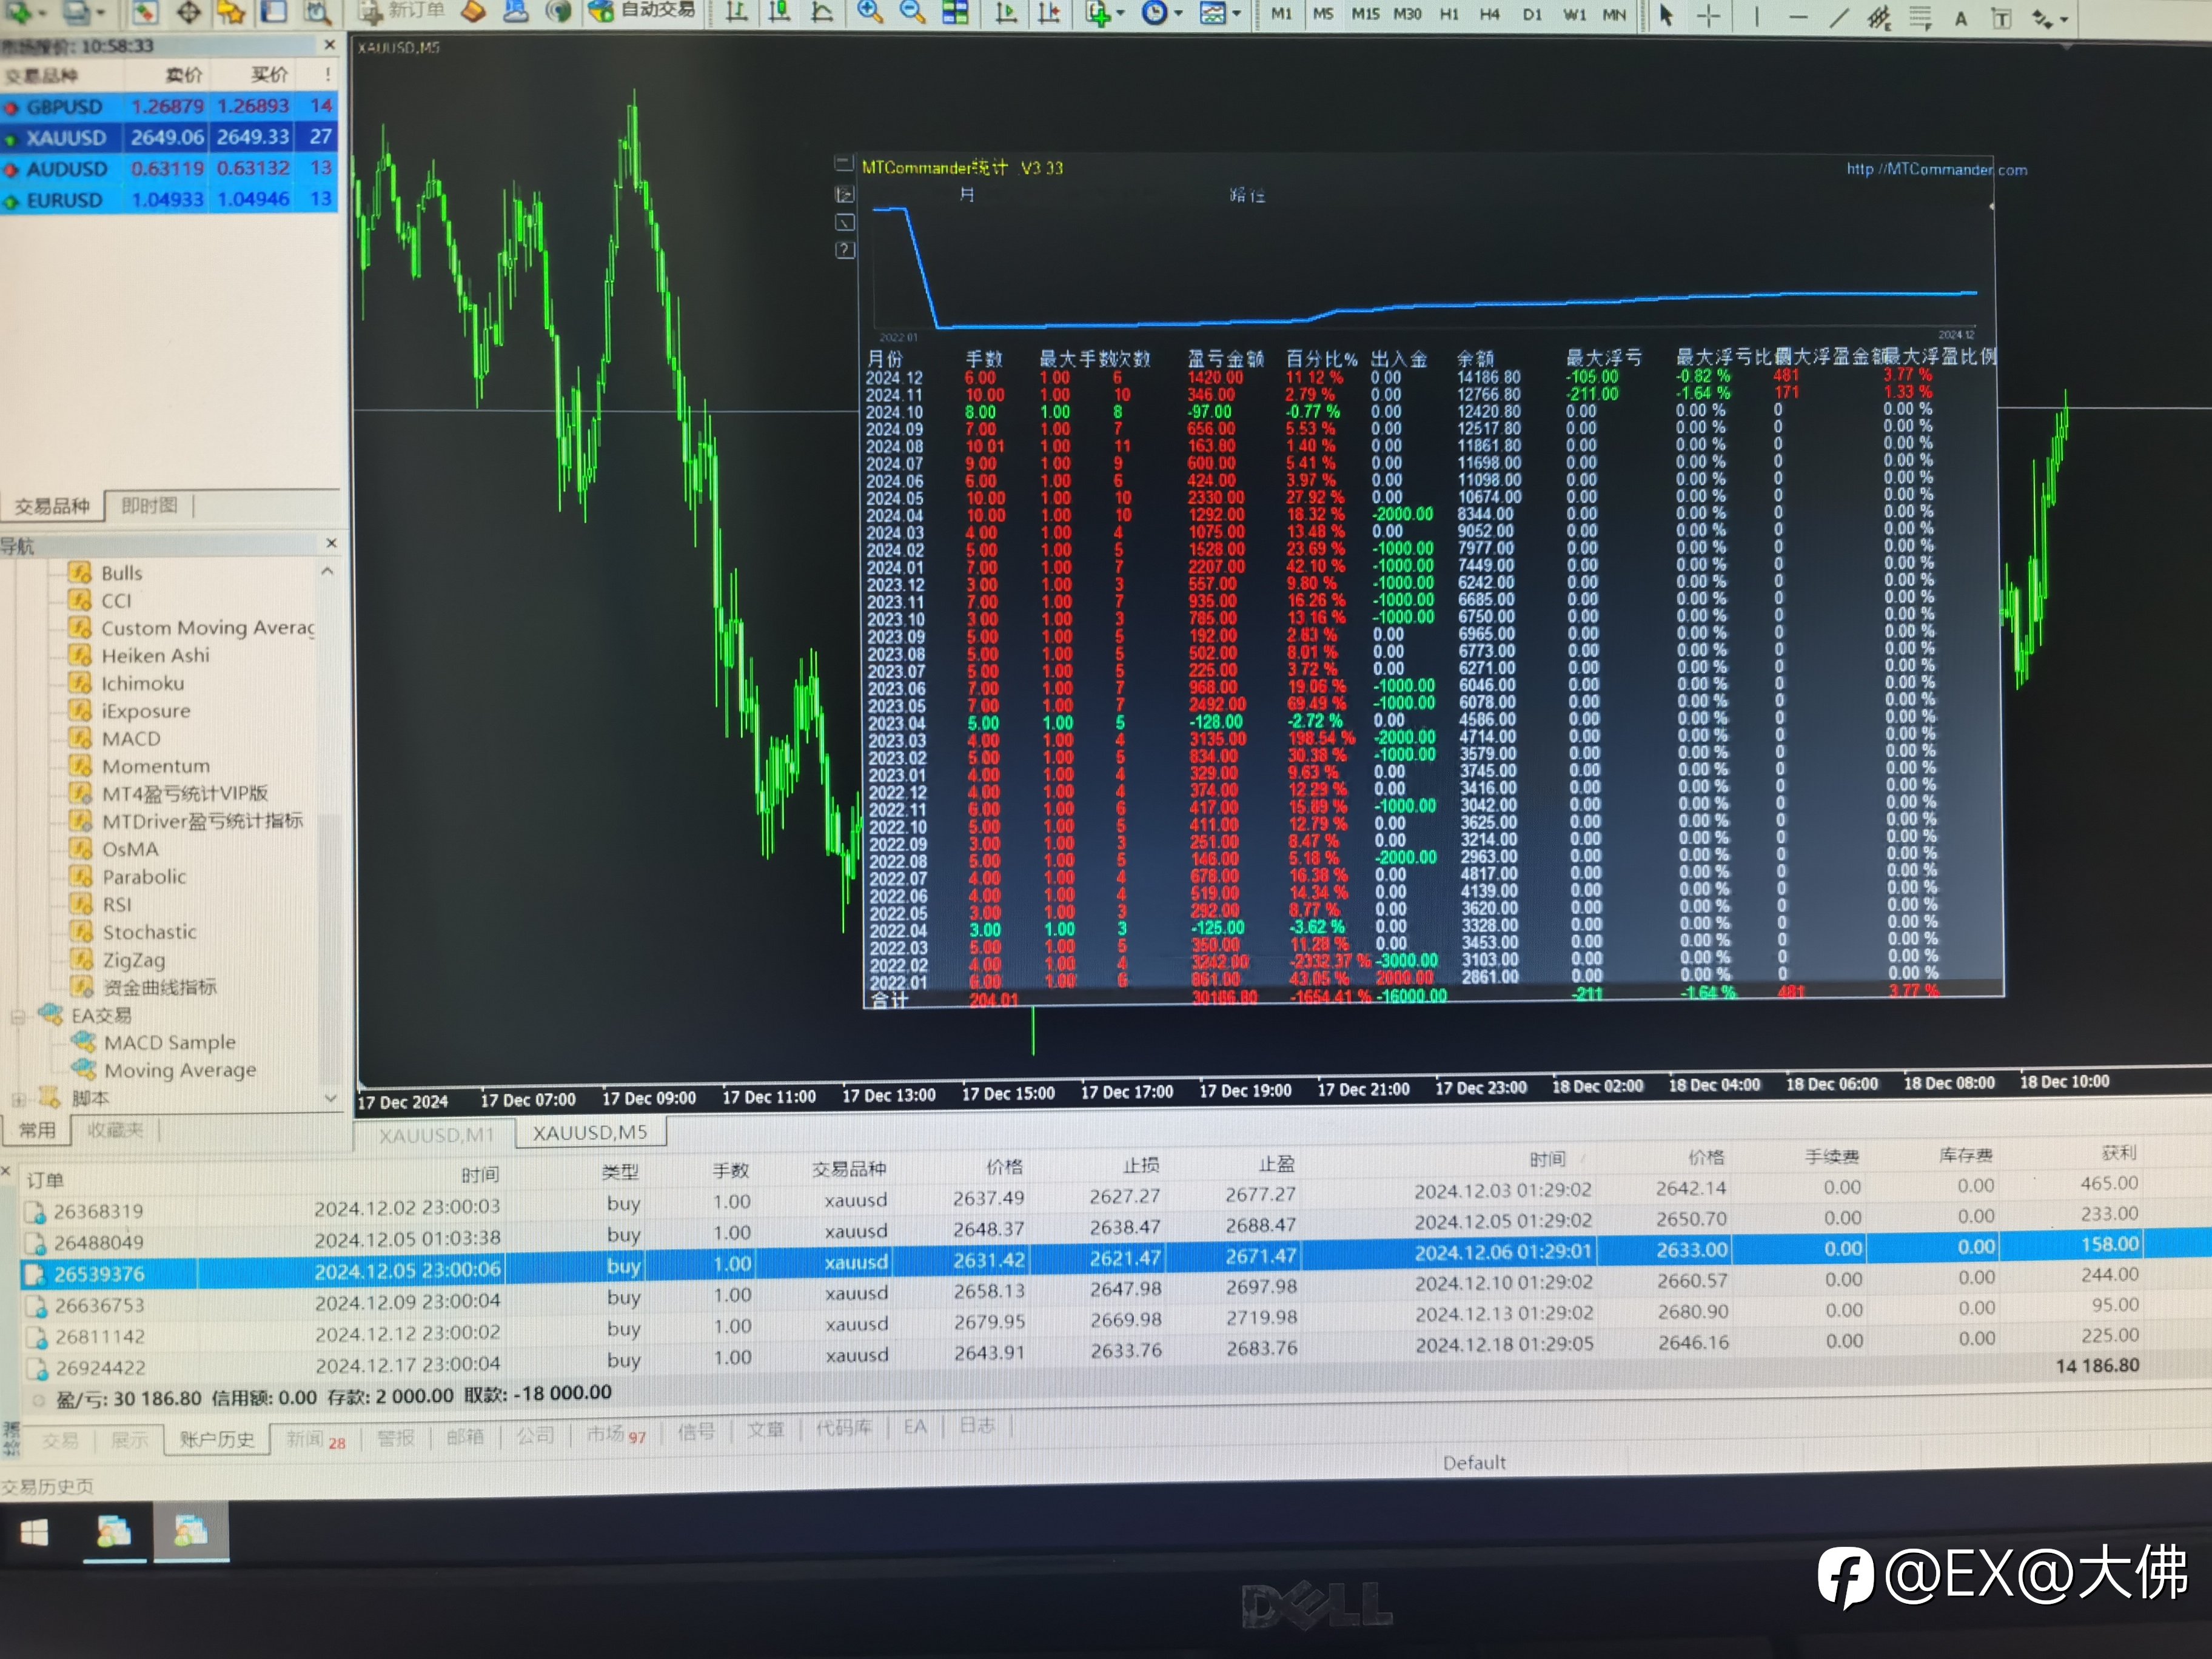Select the equidistant channel tool
Image resolution: width=2212 pixels, height=1659 pixels.
[1879, 18]
